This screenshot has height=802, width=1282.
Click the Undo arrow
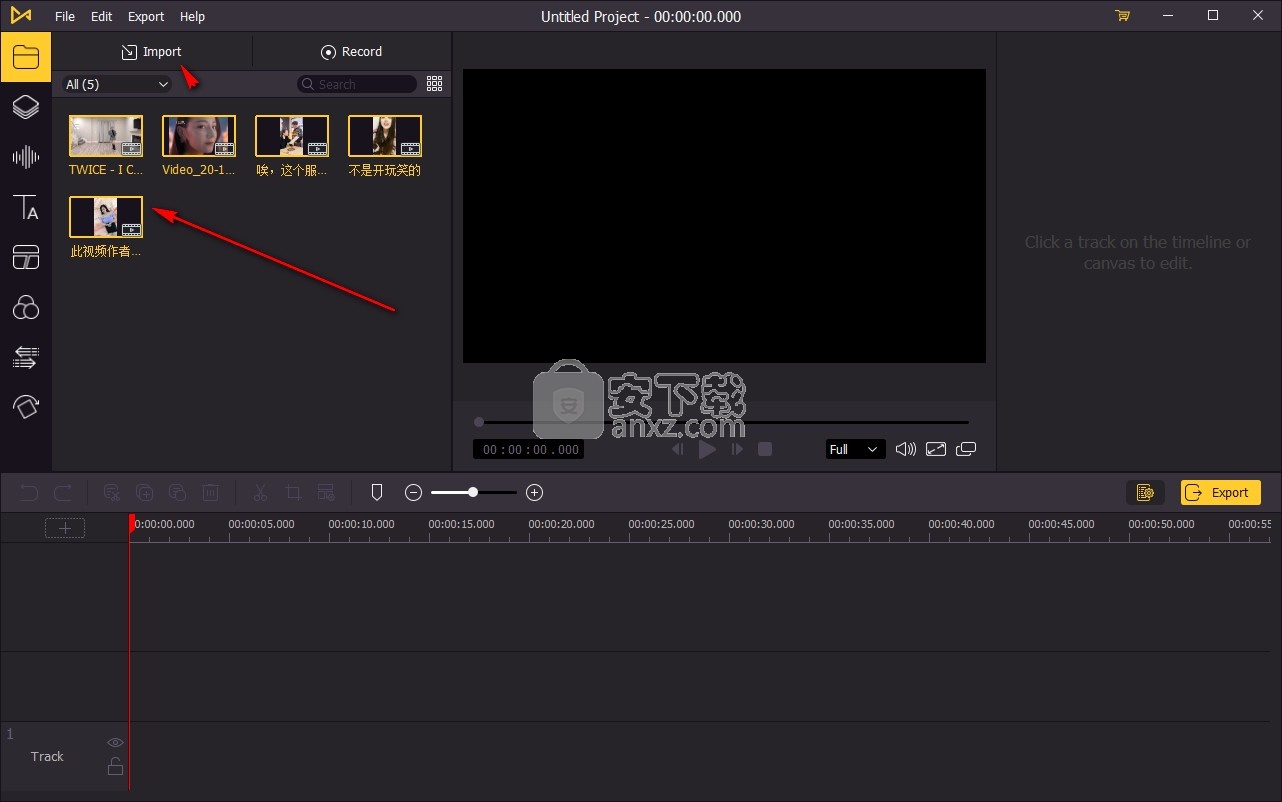pyautogui.click(x=29, y=492)
